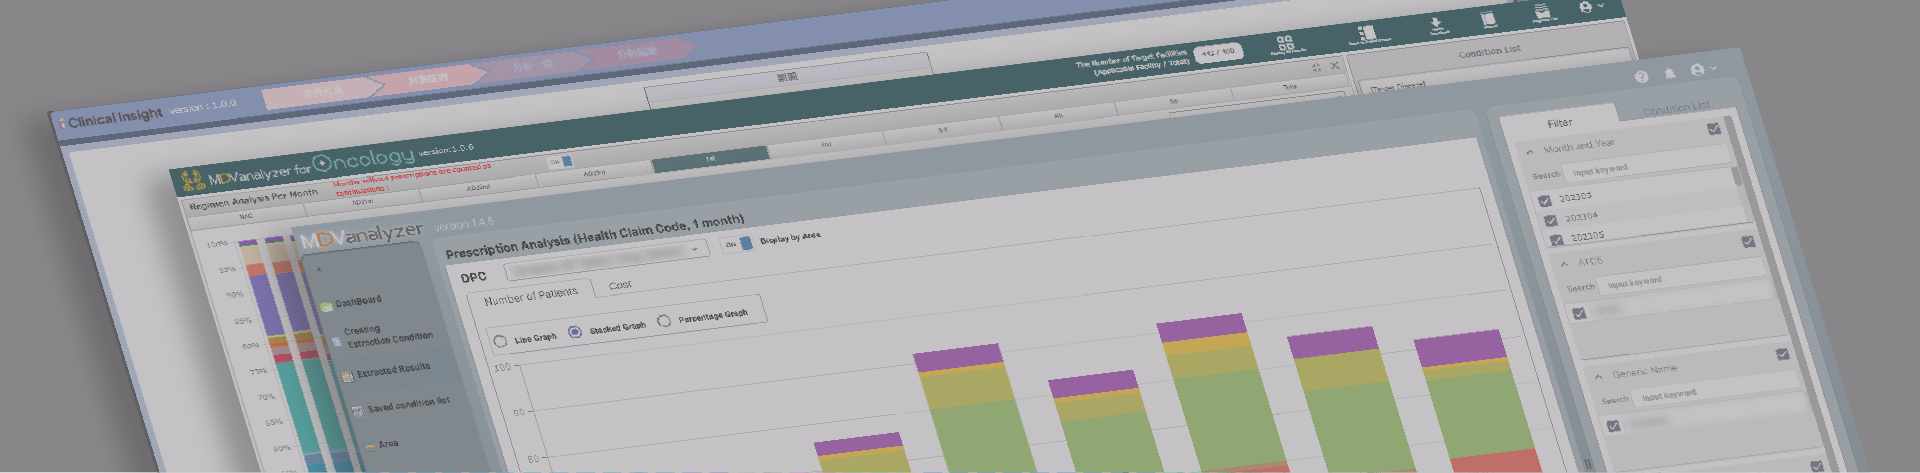1920x473 pixels.
Task: Collapse the Generic Name filter section
Action: point(1598,376)
